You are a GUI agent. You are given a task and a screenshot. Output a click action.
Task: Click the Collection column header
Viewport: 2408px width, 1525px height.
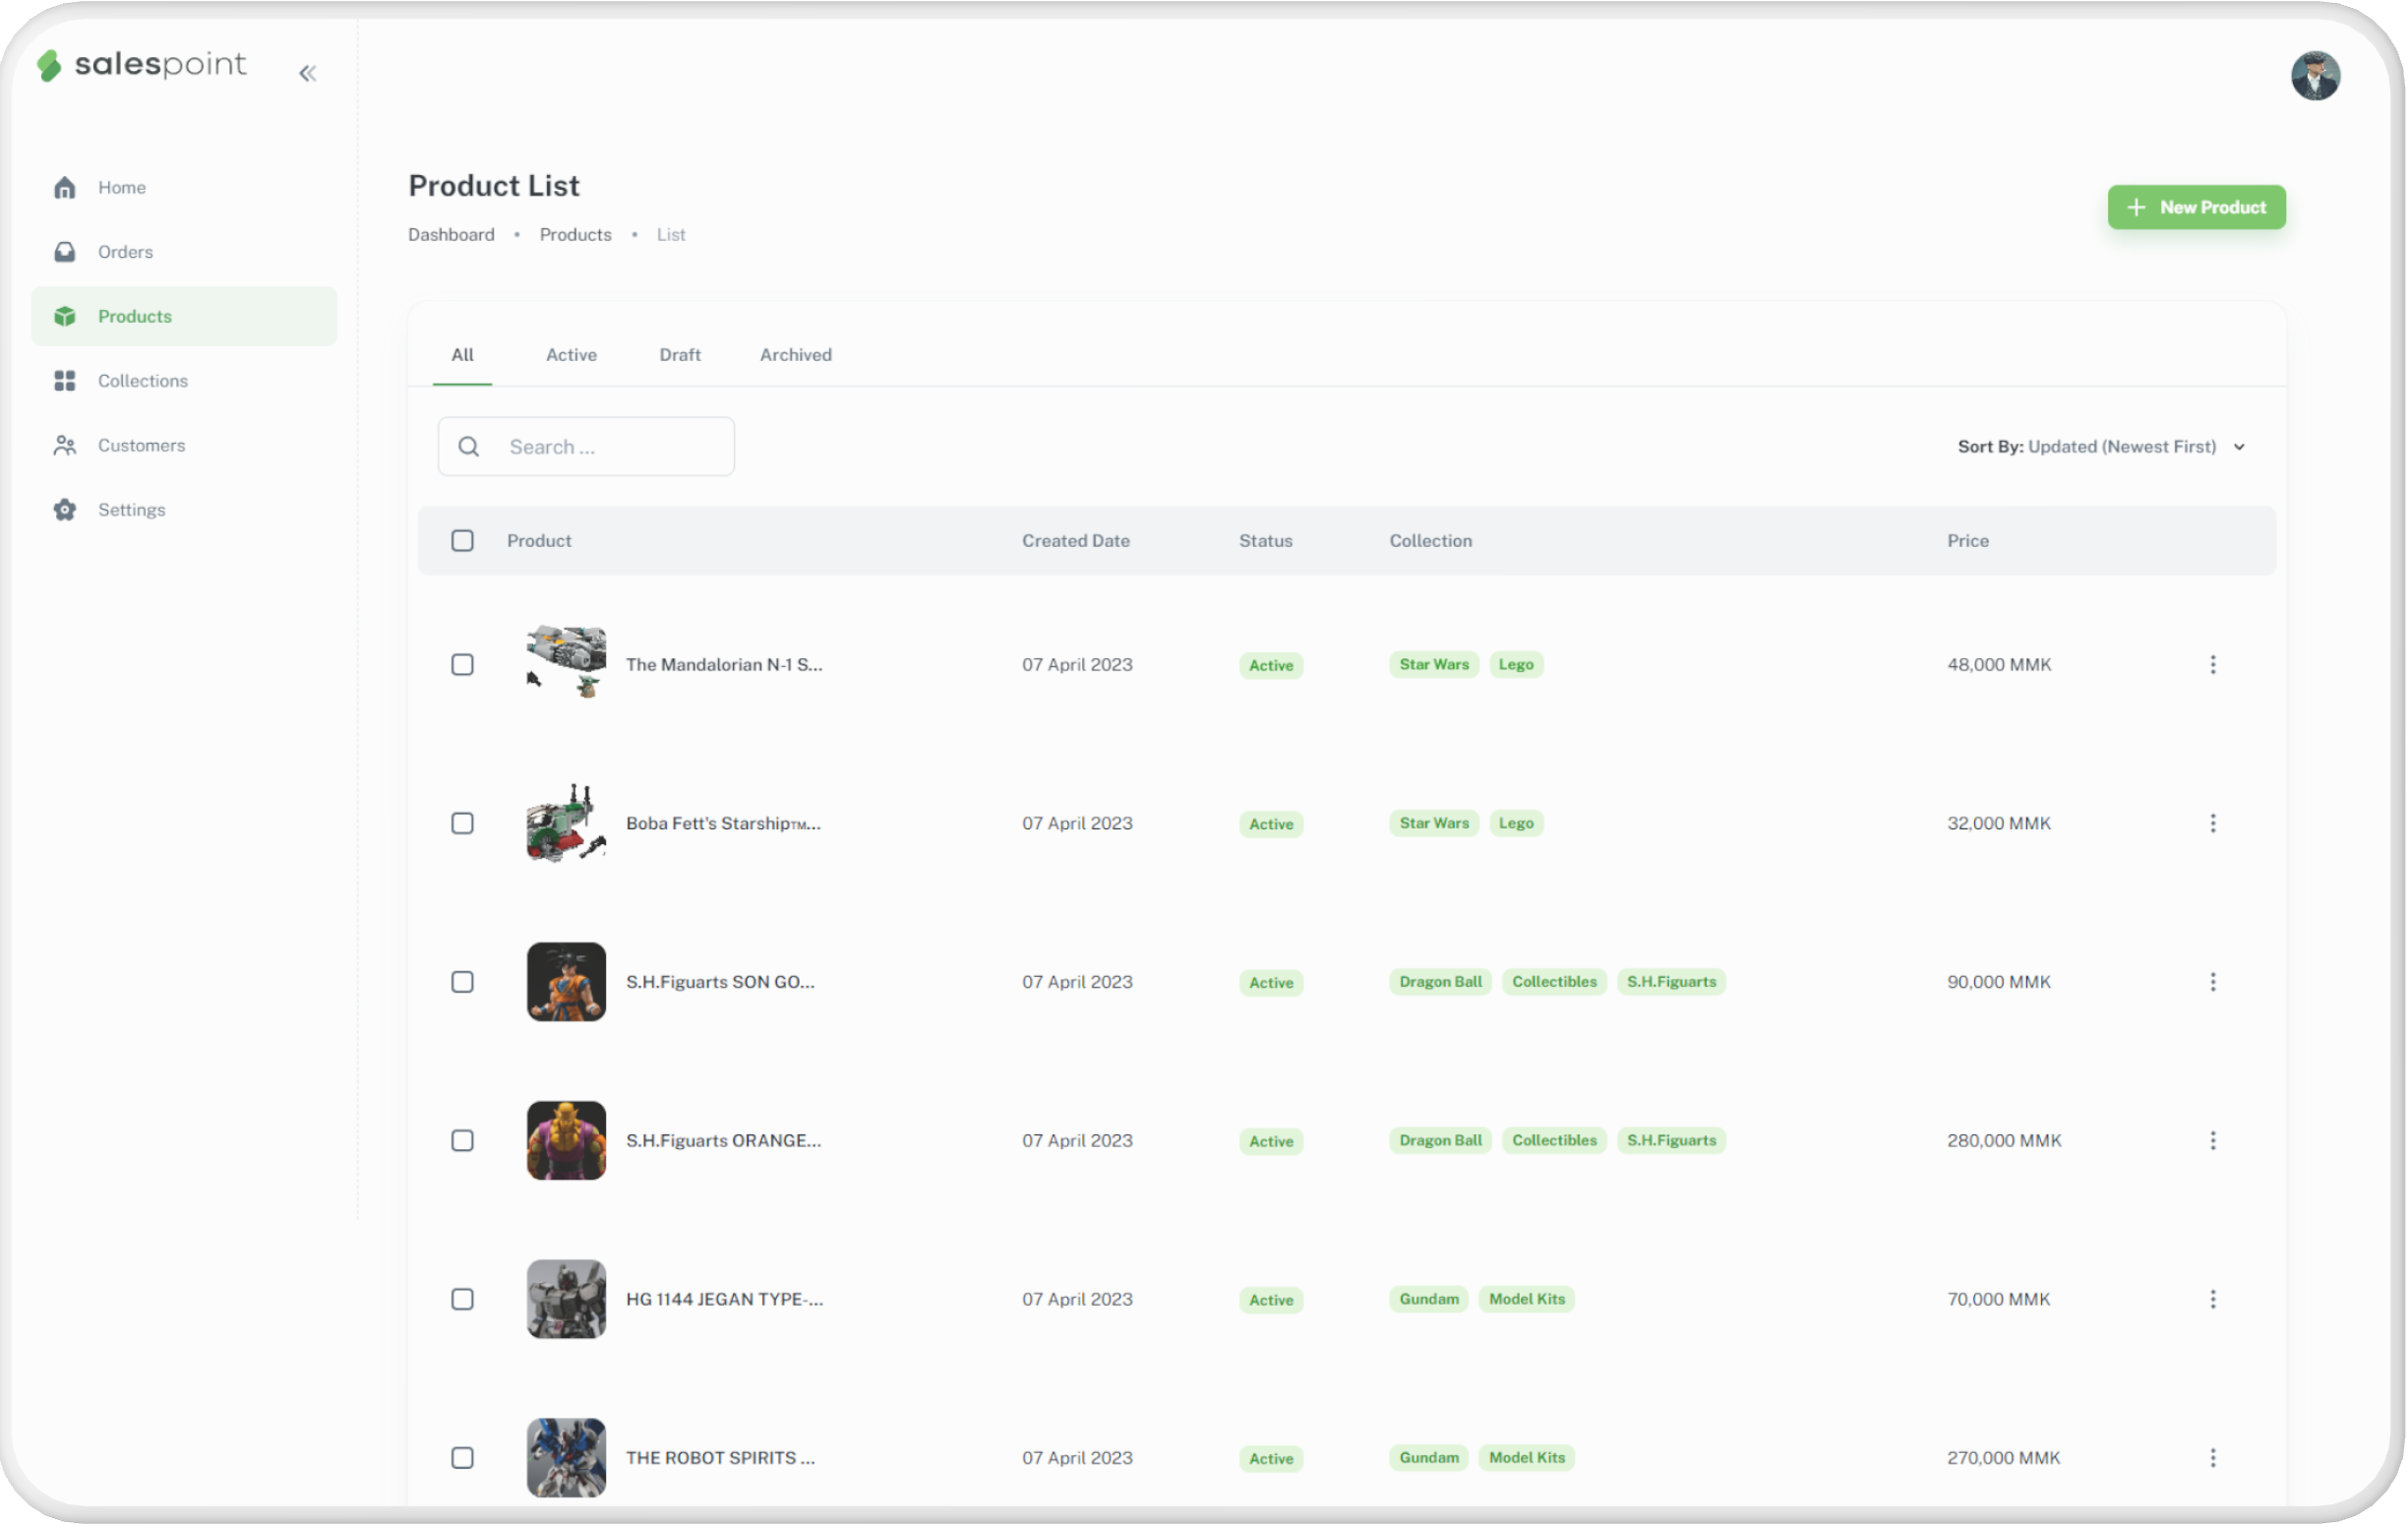coord(1431,541)
